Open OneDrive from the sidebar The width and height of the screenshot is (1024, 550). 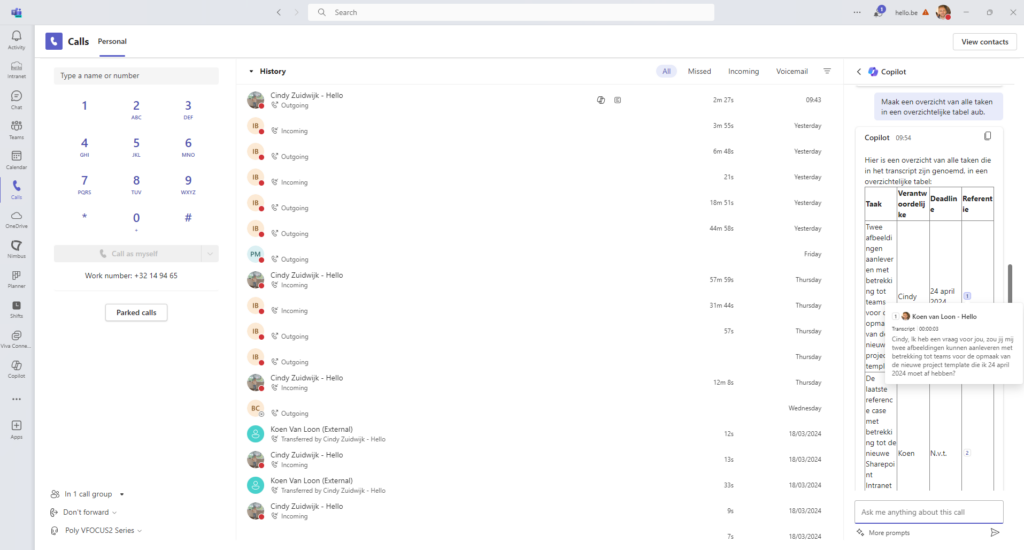(x=16, y=219)
